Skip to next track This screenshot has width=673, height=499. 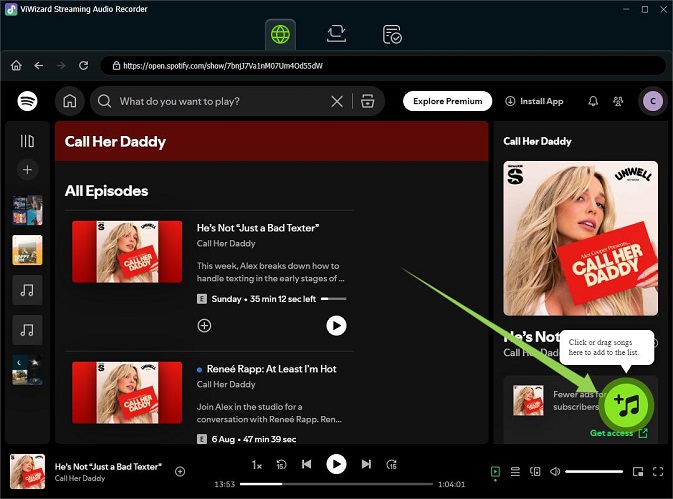pos(366,464)
